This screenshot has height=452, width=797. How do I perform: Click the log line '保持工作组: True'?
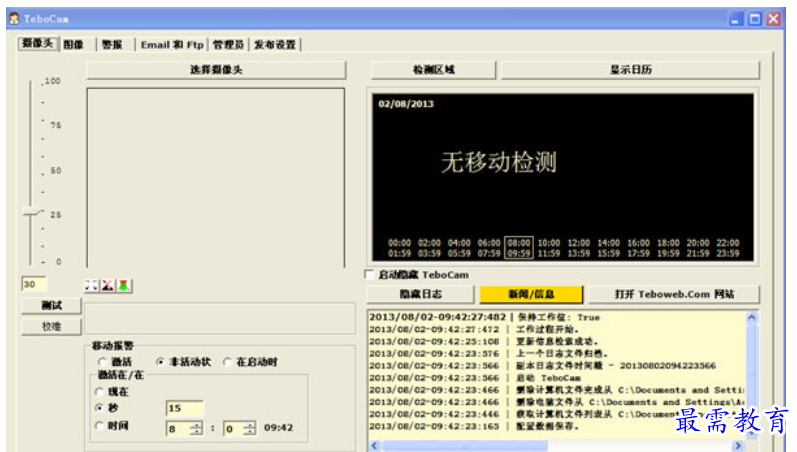[x=485, y=317]
